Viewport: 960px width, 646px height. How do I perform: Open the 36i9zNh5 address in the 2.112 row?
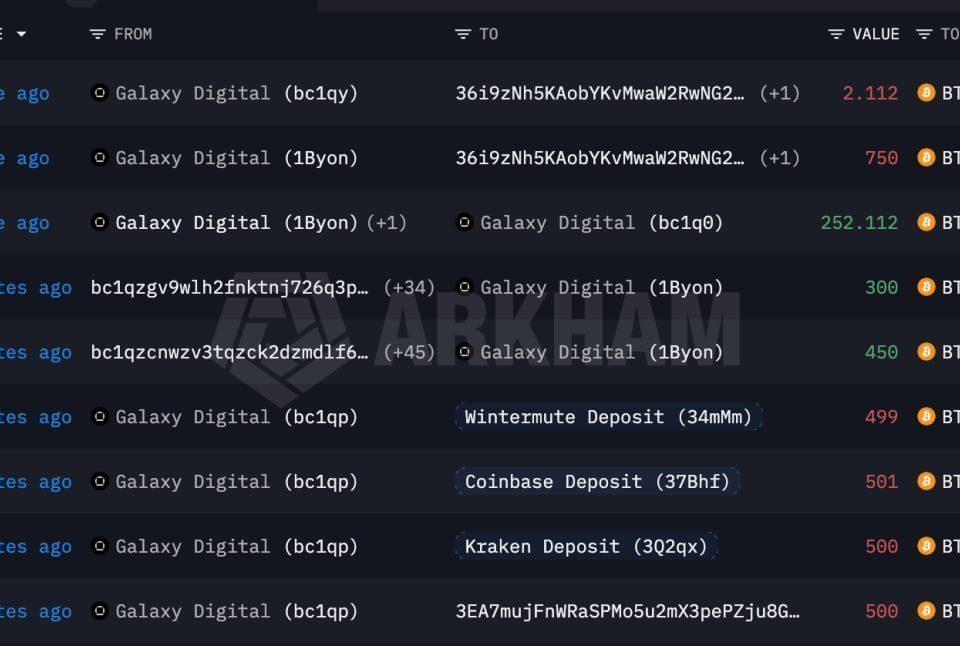(x=599, y=93)
